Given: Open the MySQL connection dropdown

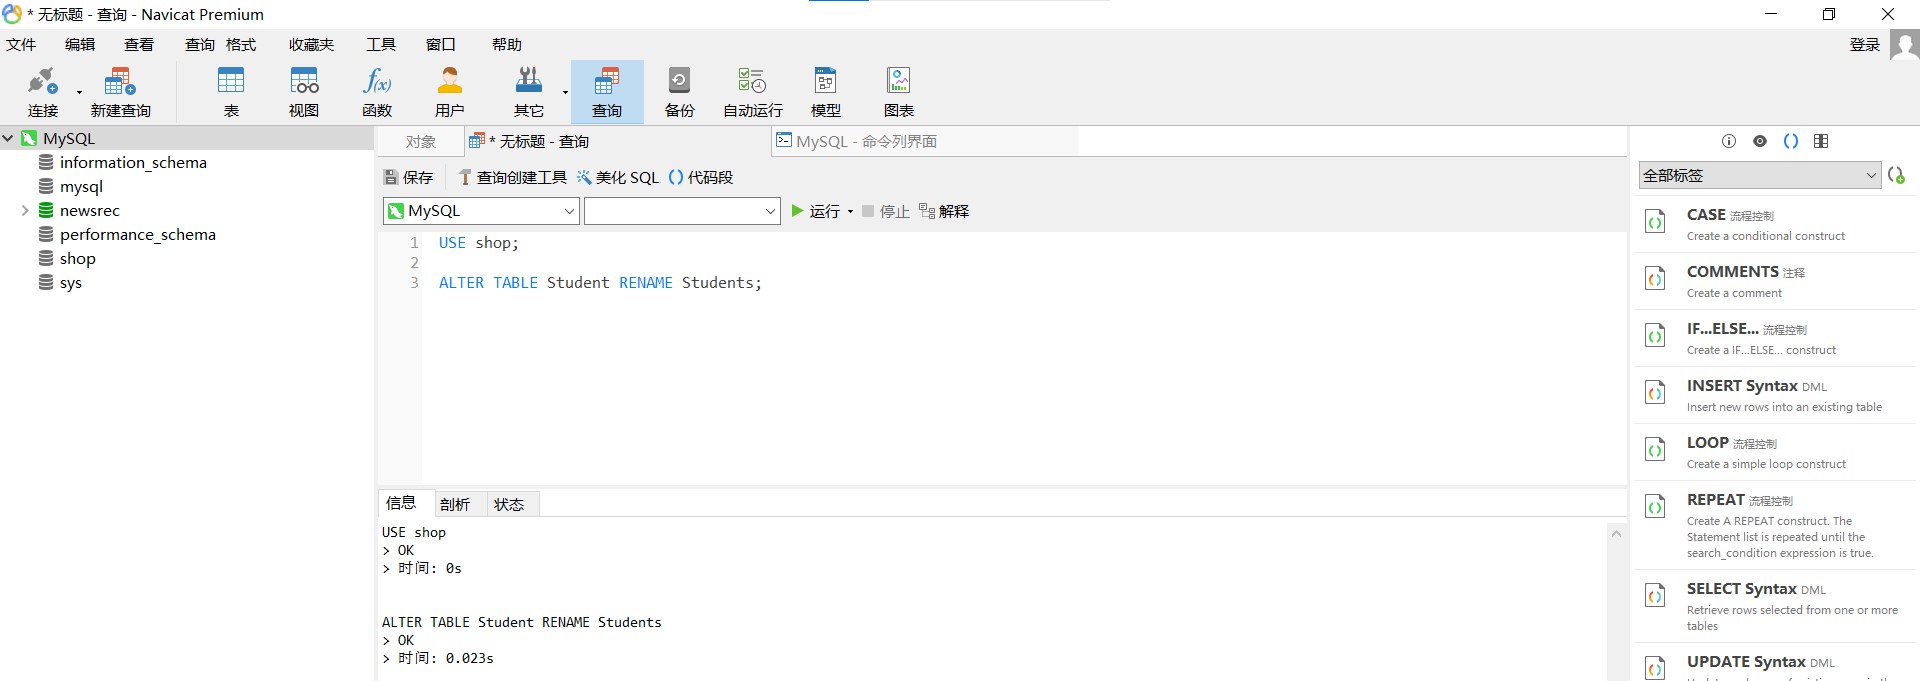Looking at the screenshot, I should pyautogui.click(x=481, y=211).
